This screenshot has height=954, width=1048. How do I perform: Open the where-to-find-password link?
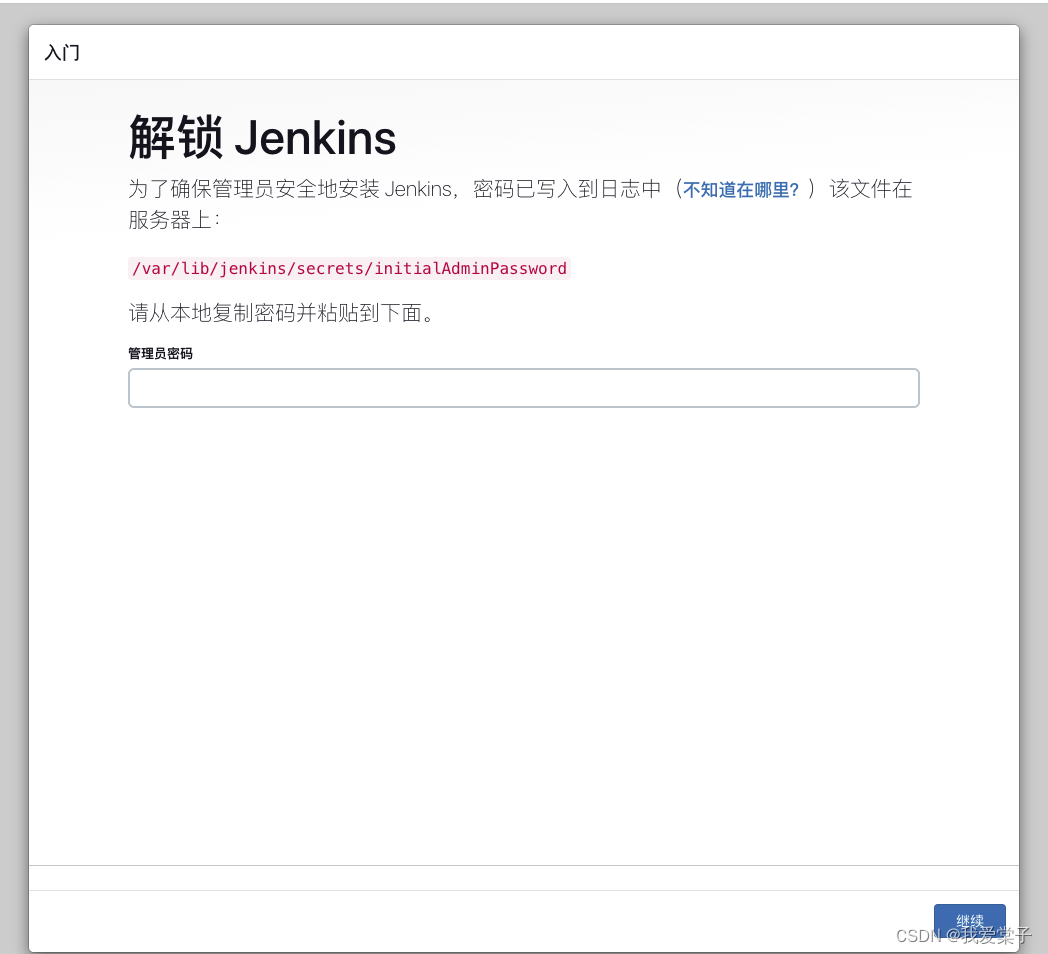(x=741, y=190)
